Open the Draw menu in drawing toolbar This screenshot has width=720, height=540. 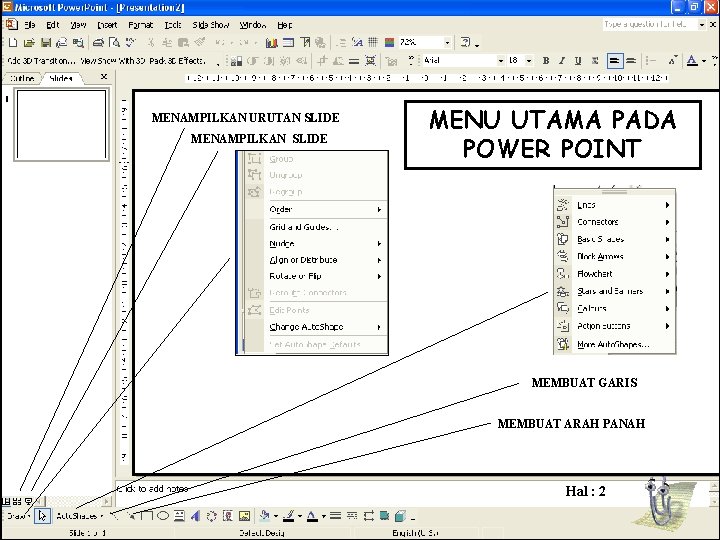pyautogui.click(x=18, y=516)
